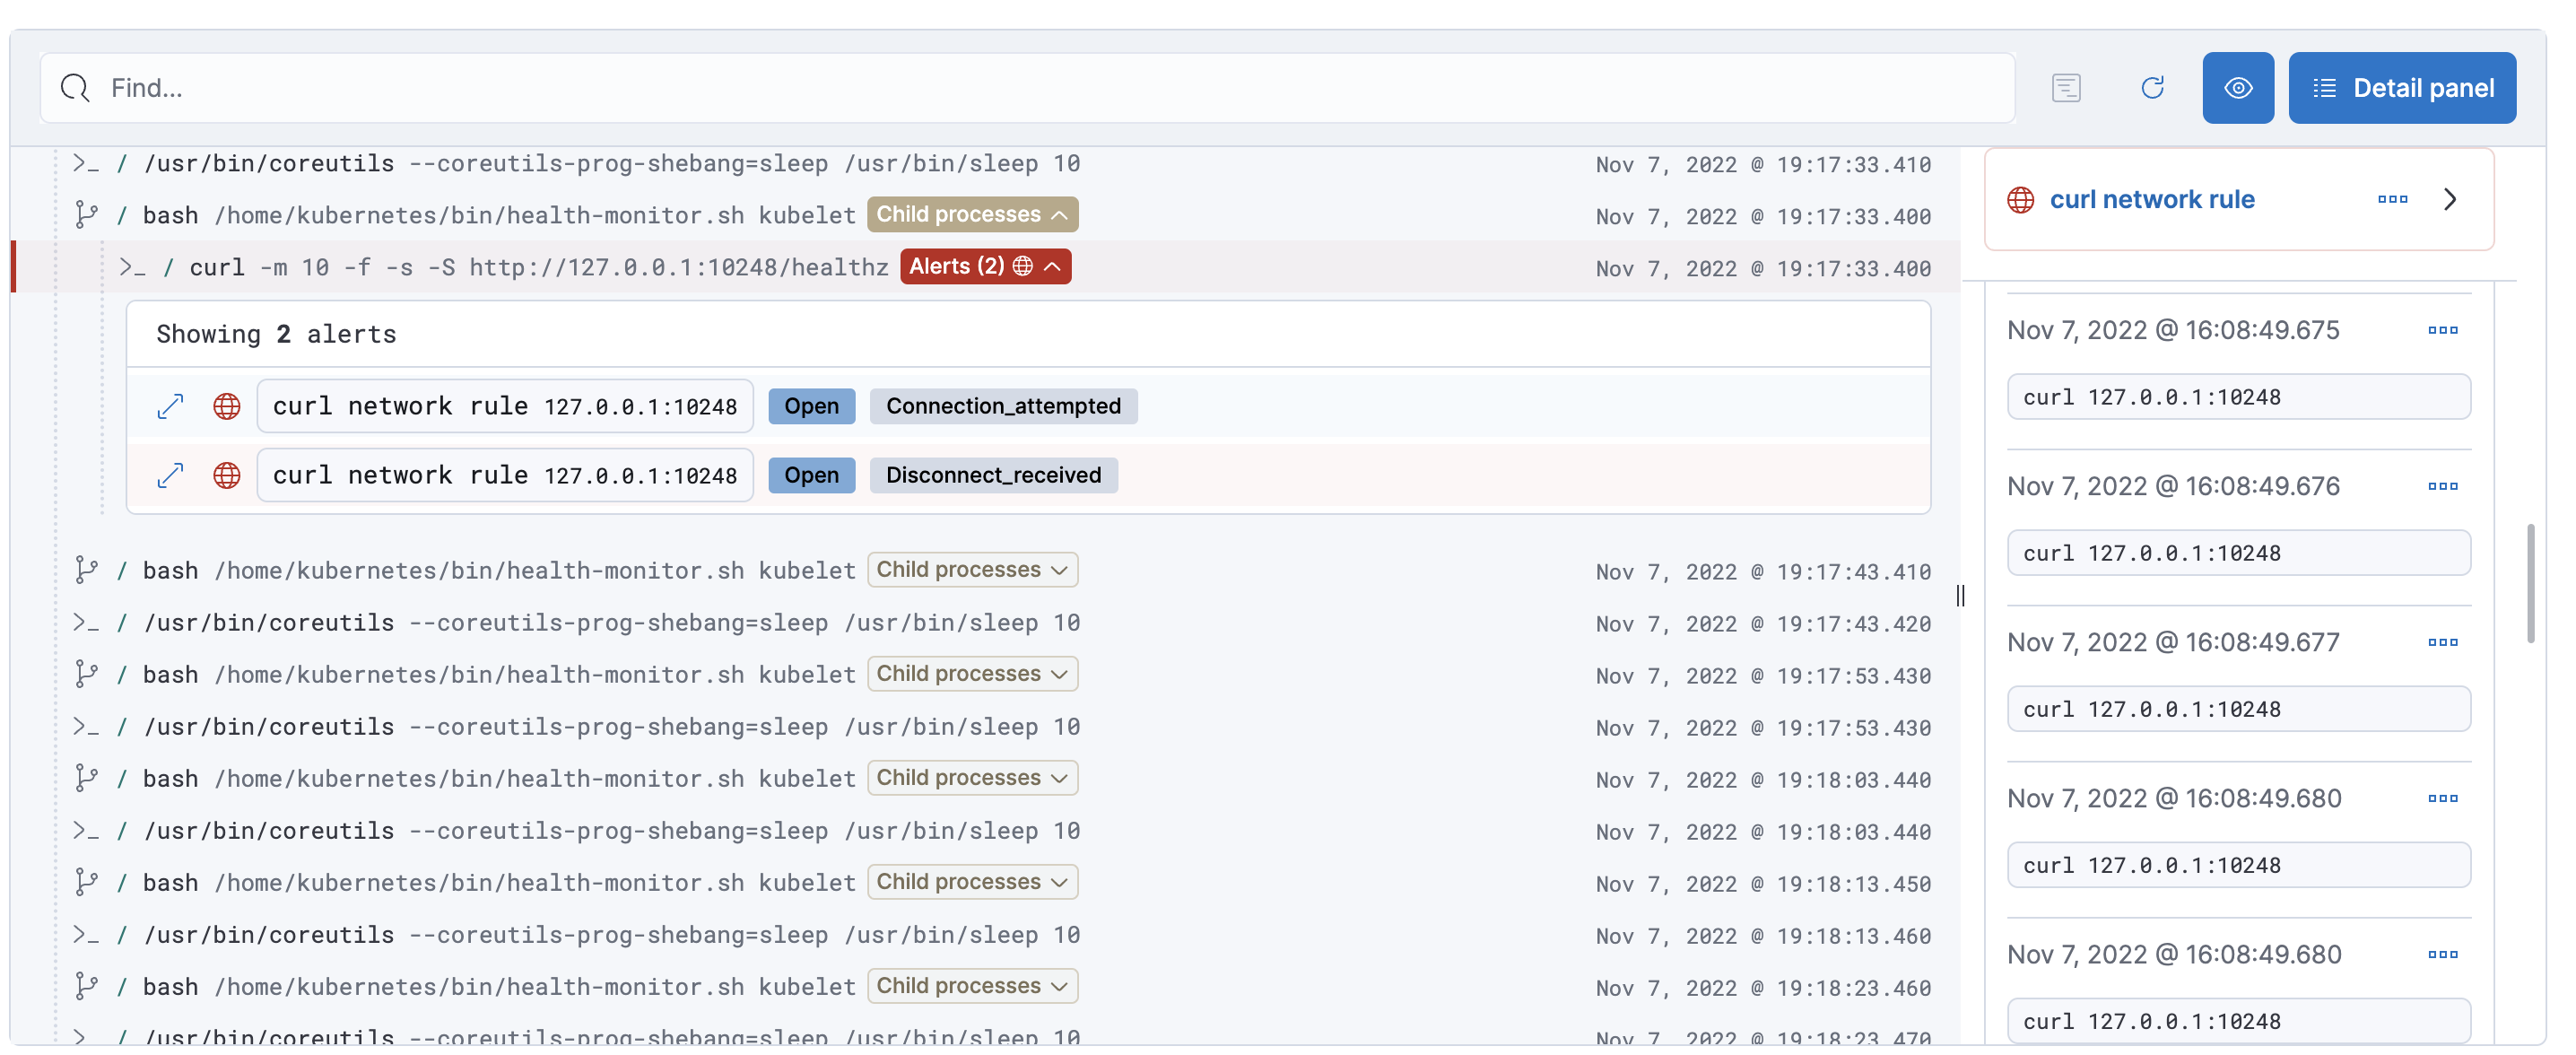This screenshot has width=2576, height=1055.
Task: Click network globe icon on Connection_attempted alert
Action: coord(227,406)
